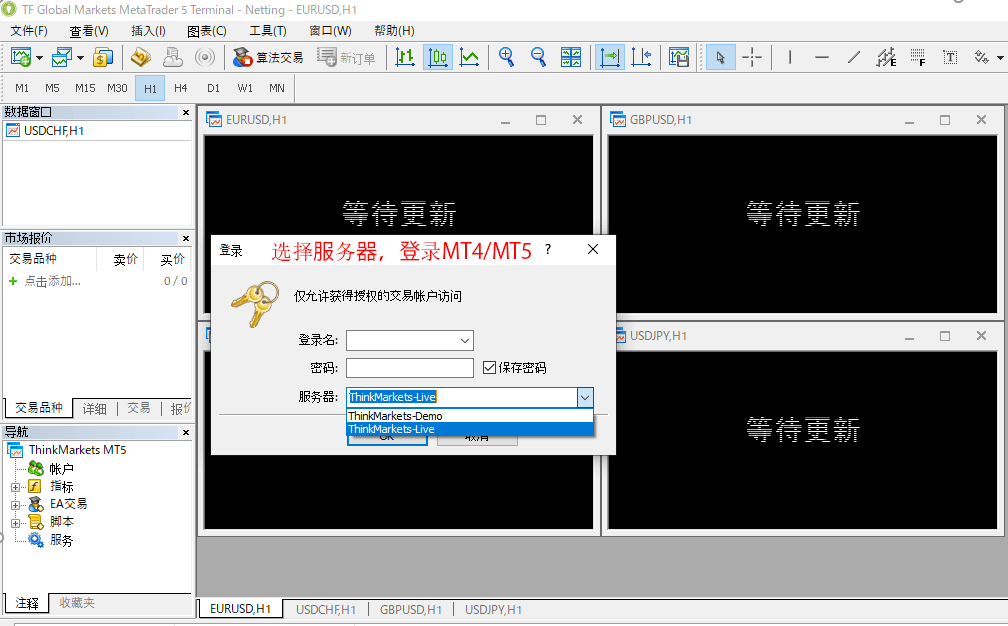This screenshot has height=626, width=1008.
Task: Select the Fibonacci retracement tool
Action: [x=918, y=57]
